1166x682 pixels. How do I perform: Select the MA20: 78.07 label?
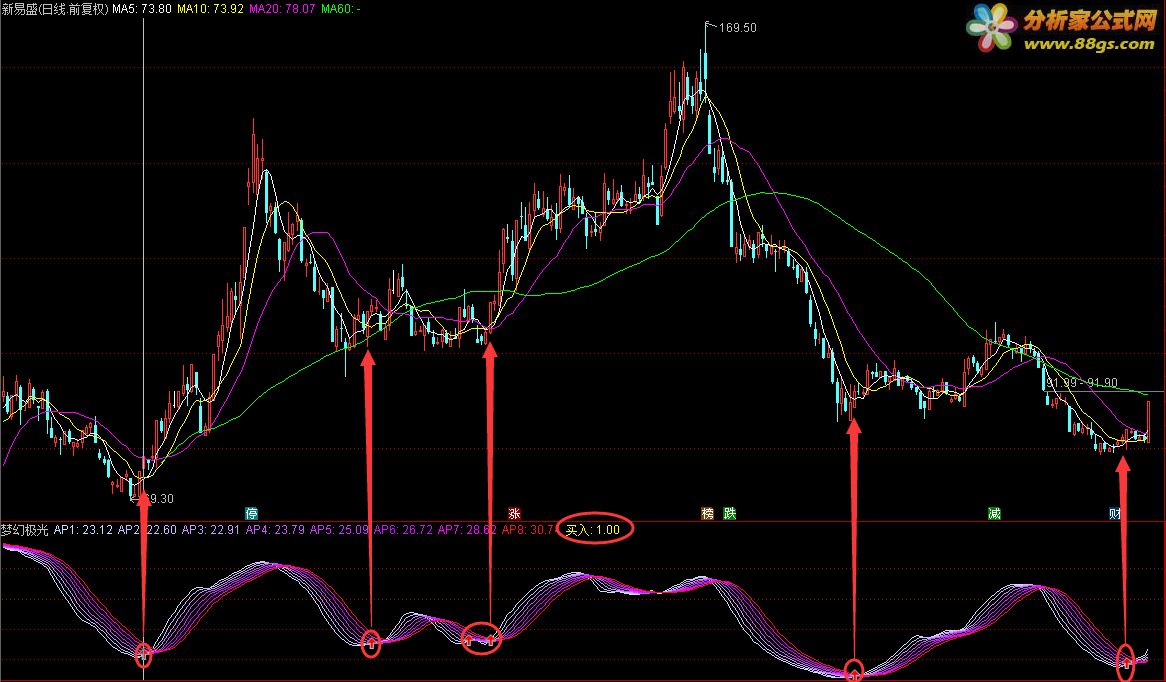pyautogui.click(x=282, y=9)
